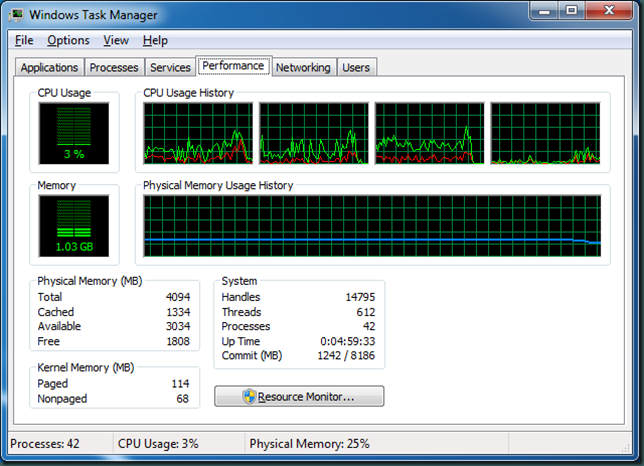Click the Commit value 1242 / 8186
Viewport: 644px width, 466px height.
click(346, 355)
